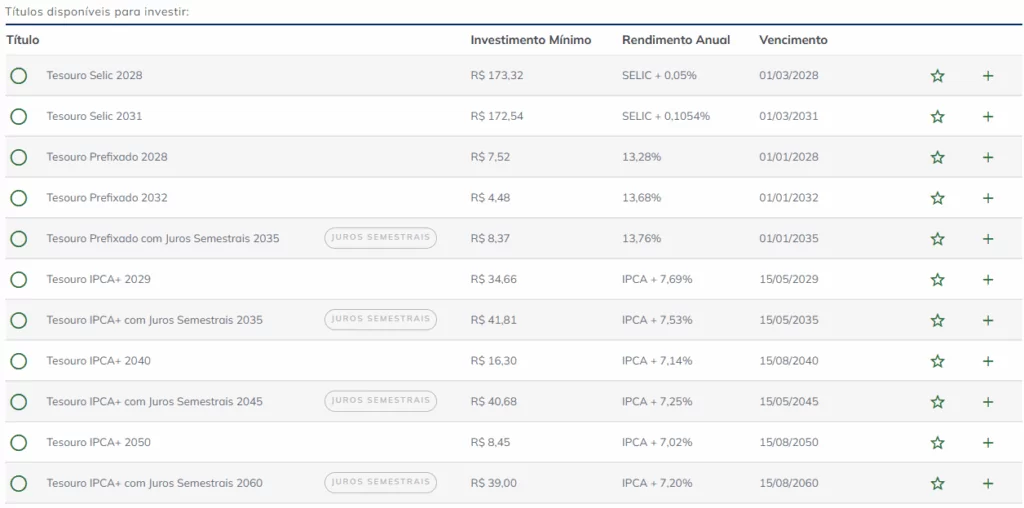Plus icon for Prefixado com Juros Semestrais 2035

pos(988,239)
